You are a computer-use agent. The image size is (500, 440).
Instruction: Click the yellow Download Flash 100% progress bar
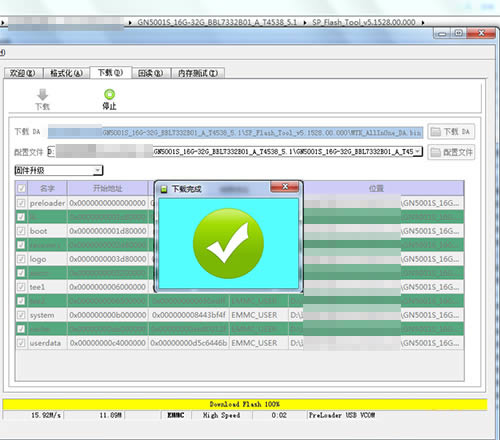[245, 404]
